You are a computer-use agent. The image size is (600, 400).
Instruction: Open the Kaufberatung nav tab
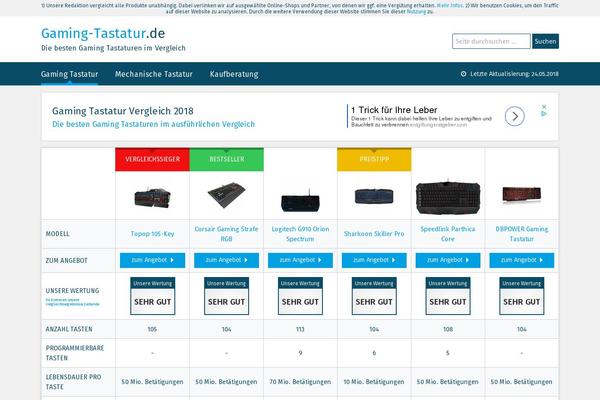(234, 74)
